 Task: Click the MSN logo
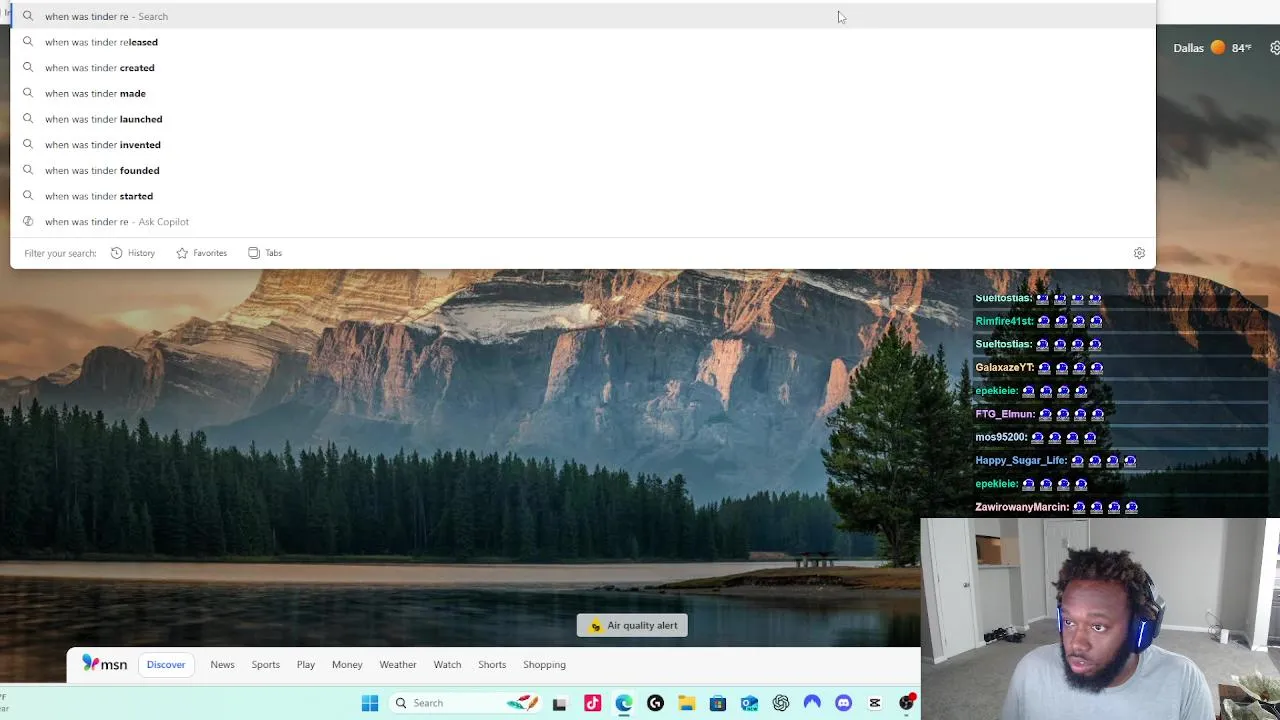point(105,664)
